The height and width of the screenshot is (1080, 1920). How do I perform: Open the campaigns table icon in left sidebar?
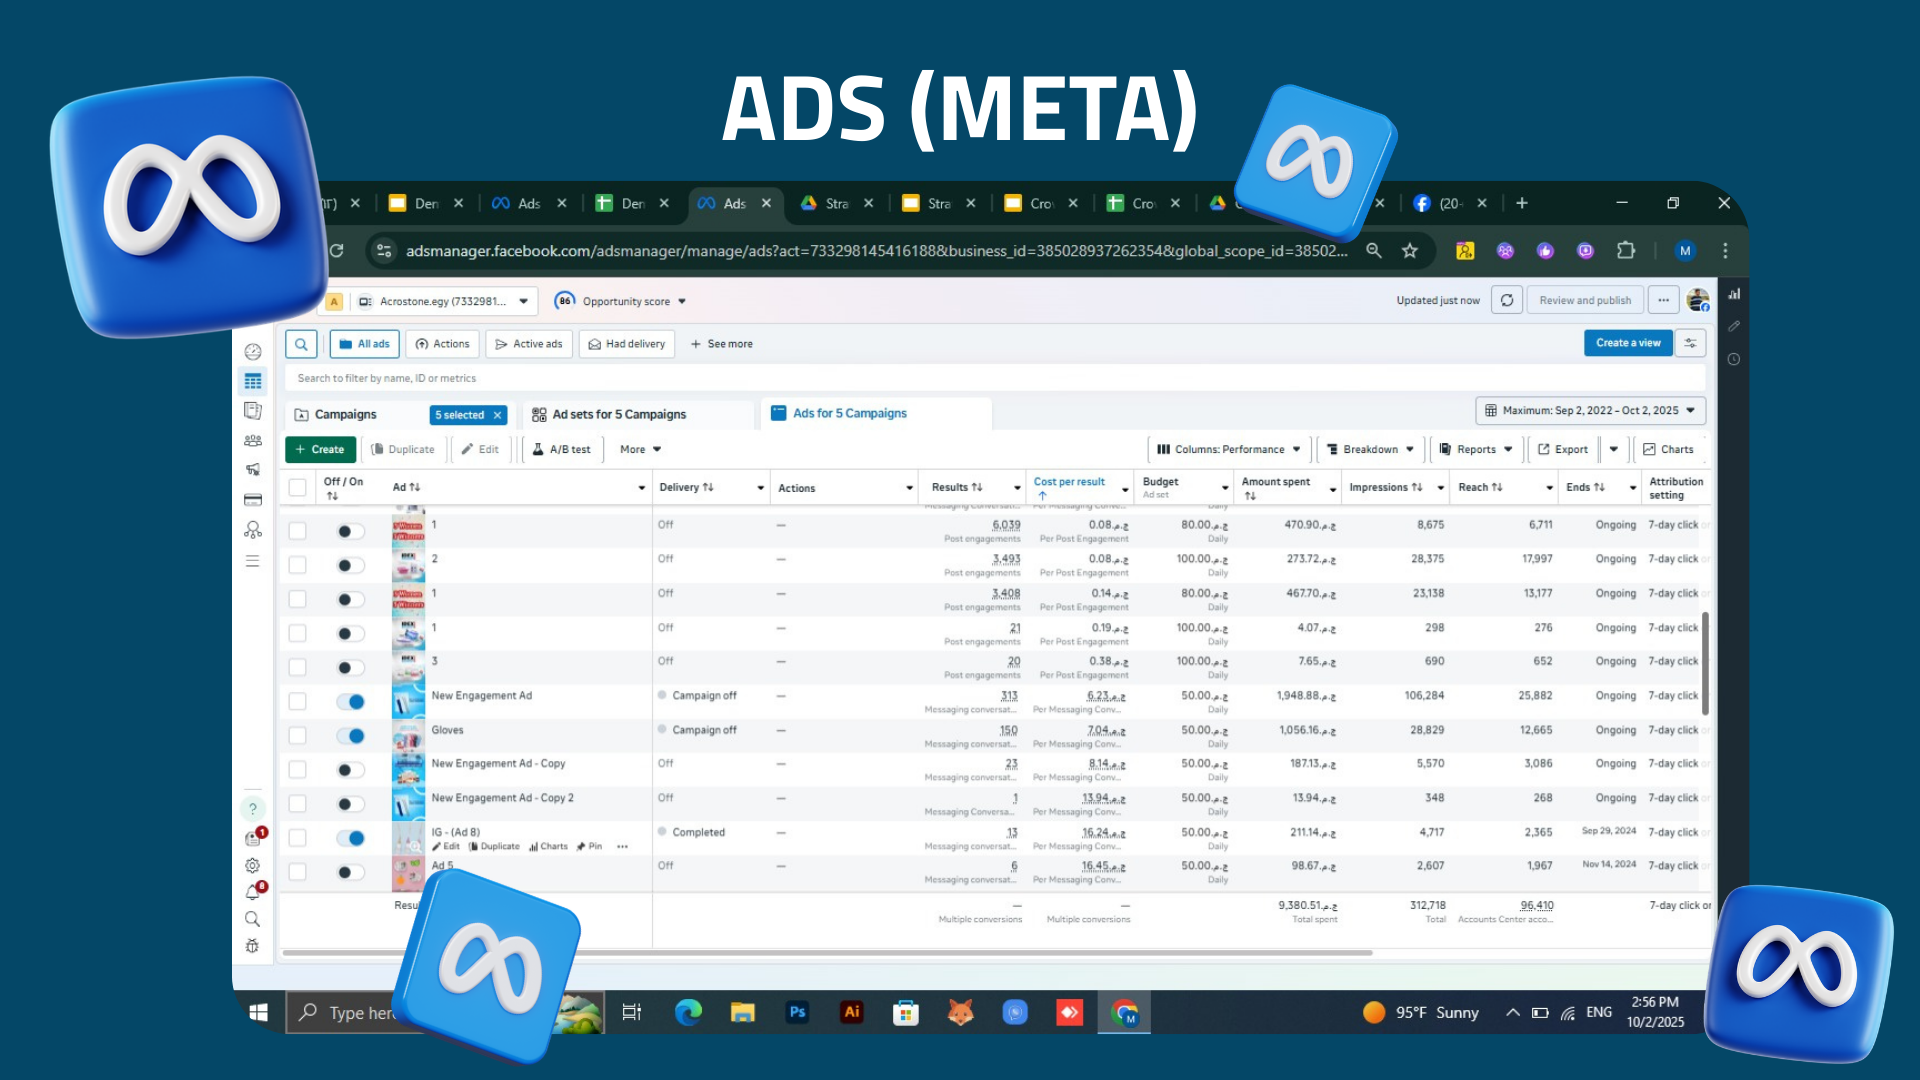coord(253,381)
